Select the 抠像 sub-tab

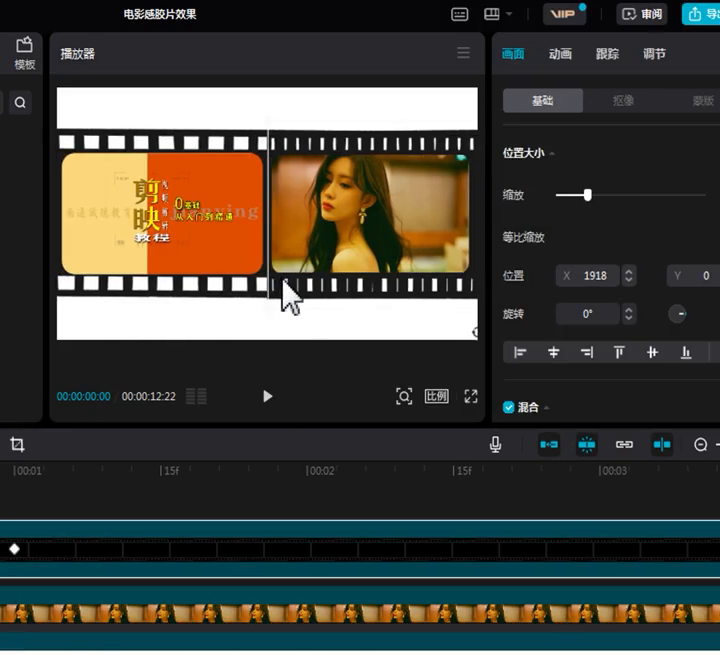tap(623, 101)
